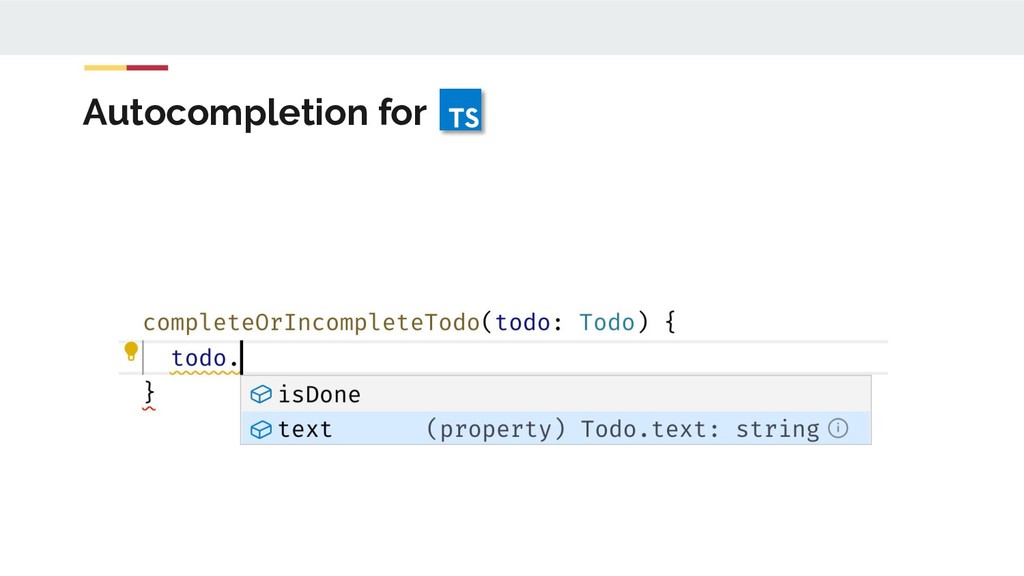Click the Todo type annotation

click(x=607, y=323)
